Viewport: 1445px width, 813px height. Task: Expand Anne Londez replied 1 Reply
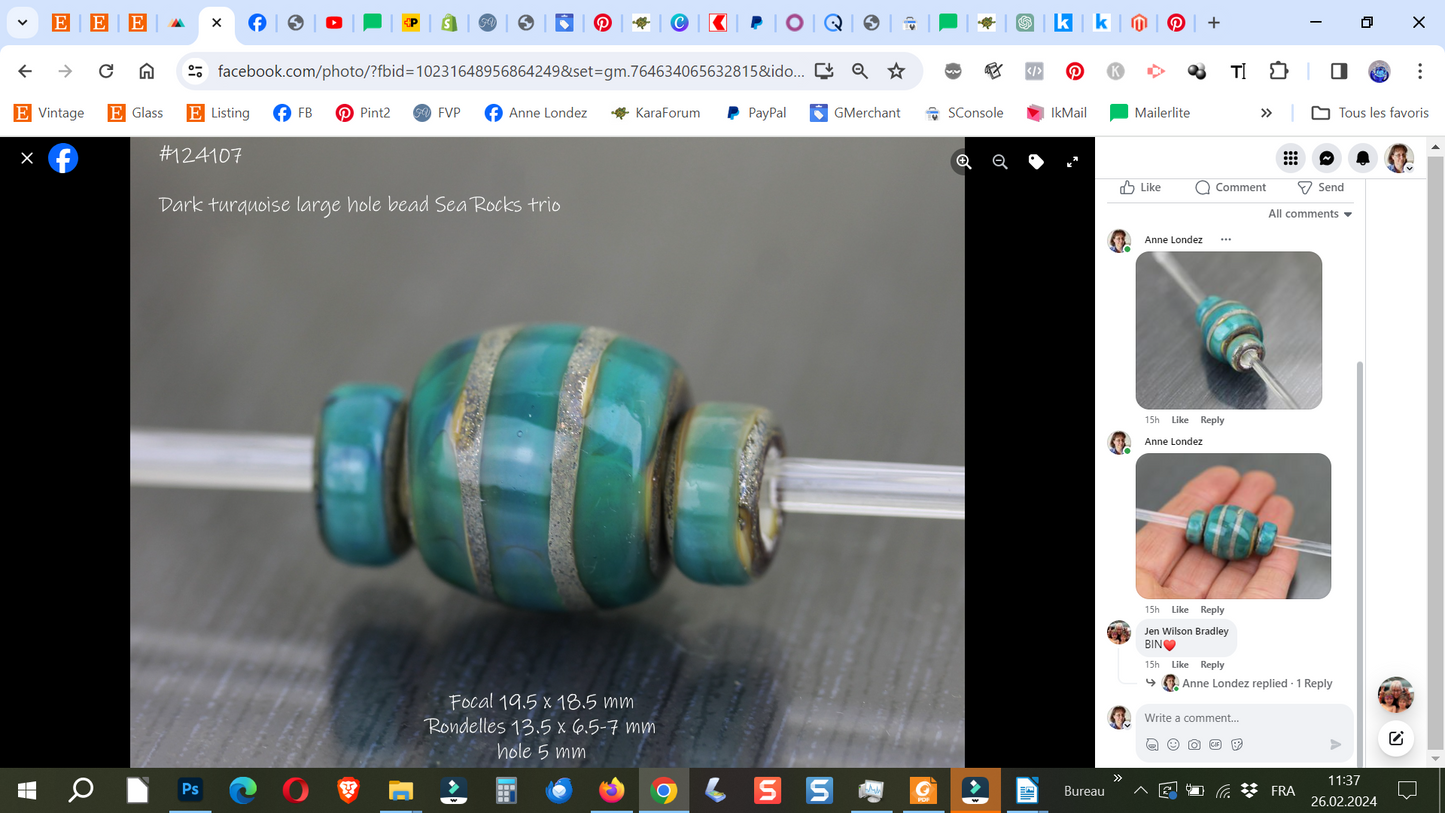(1257, 684)
